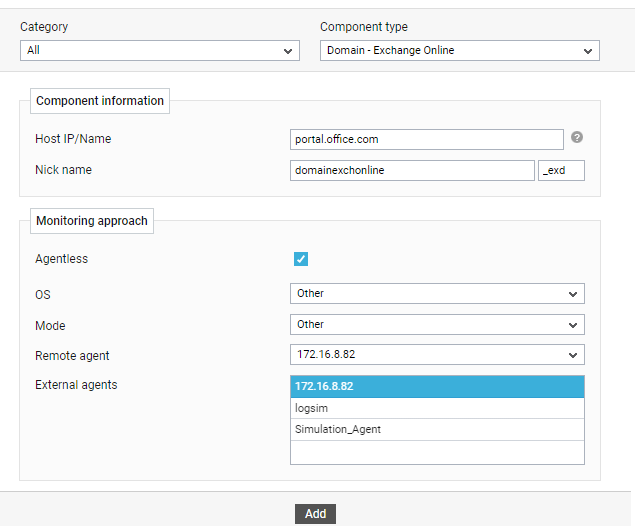The image size is (635, 527).
Task: Click the help icon beside Host IP/Name
Action: point(577,137)
